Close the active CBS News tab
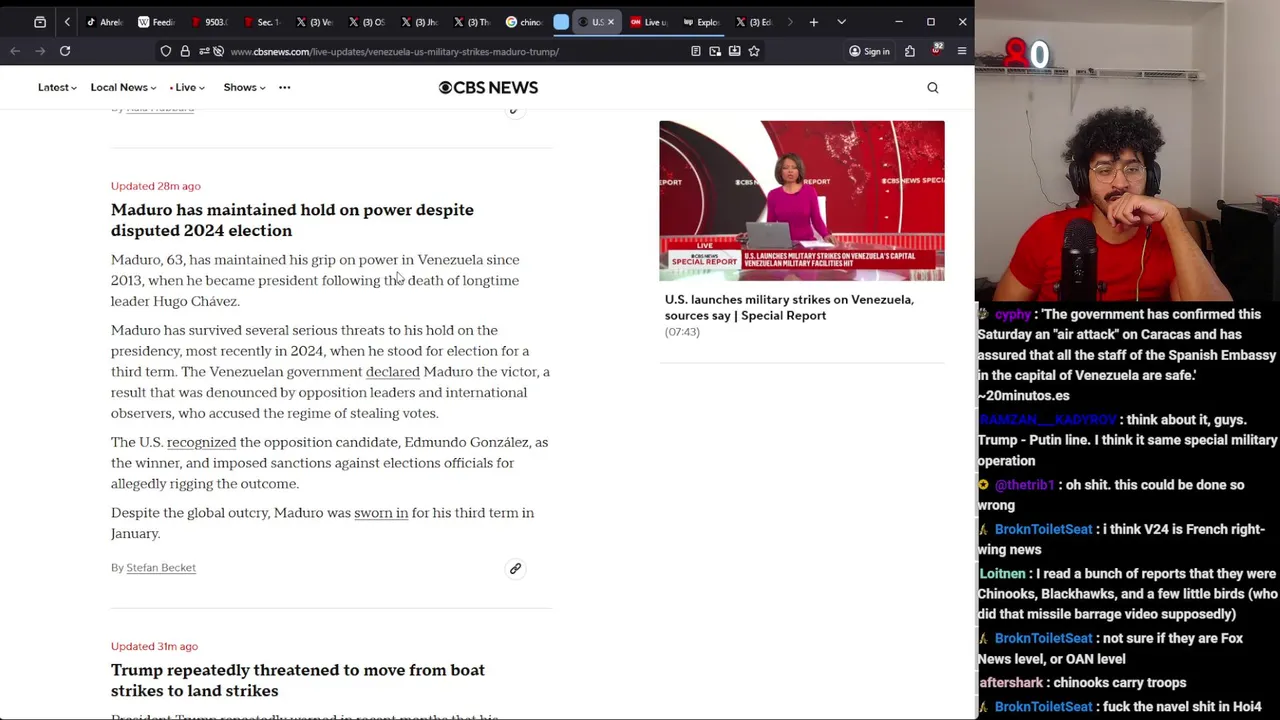Screen dimensions: 1280x720 [611, 22]
